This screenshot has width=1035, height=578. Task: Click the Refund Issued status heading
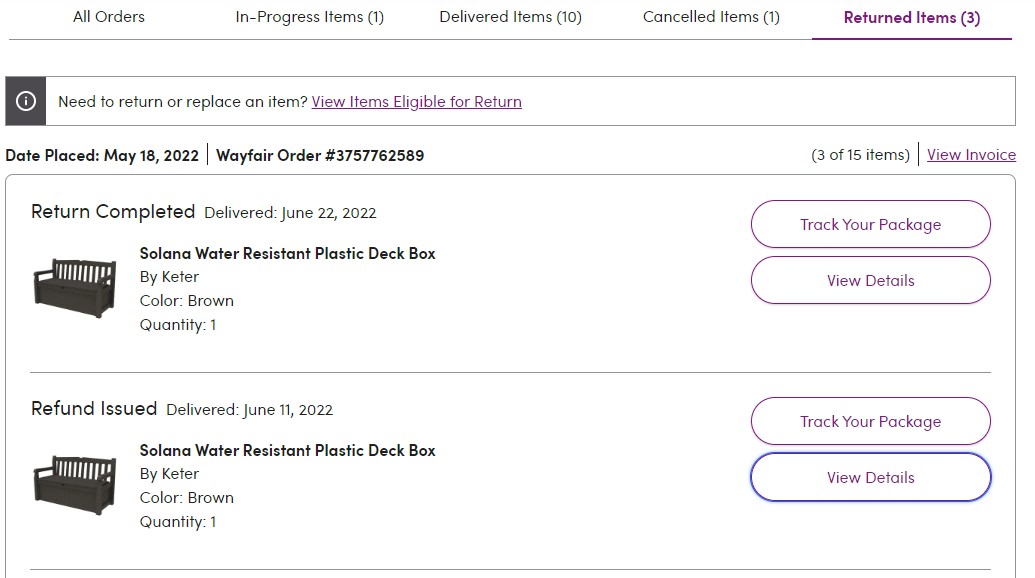click(x=94, y=408)
